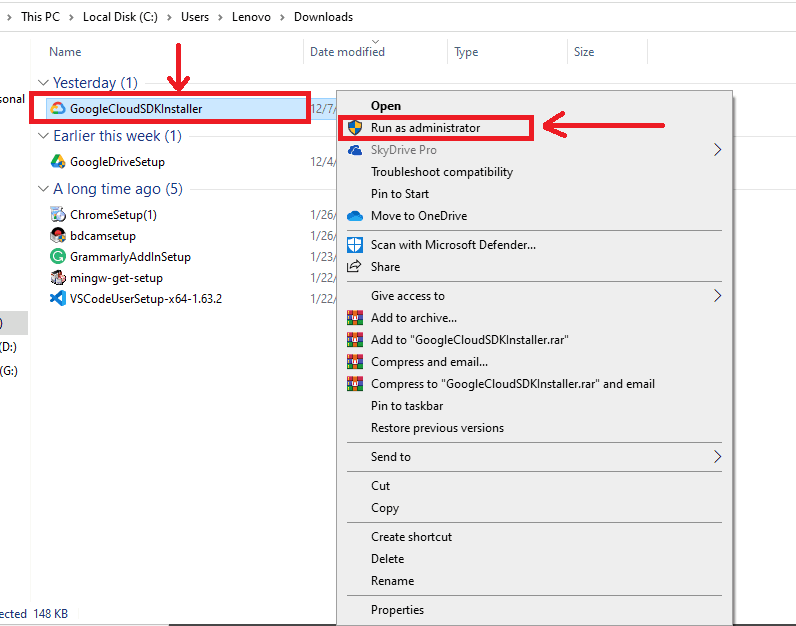The height and width of the screenshot is (626, 796).
Task: Expand the Send to submenu arrow
Action: 717,457
